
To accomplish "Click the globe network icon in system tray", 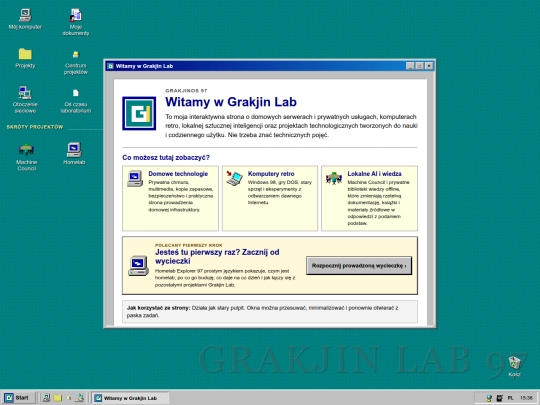I will click(x=489, y=398).
